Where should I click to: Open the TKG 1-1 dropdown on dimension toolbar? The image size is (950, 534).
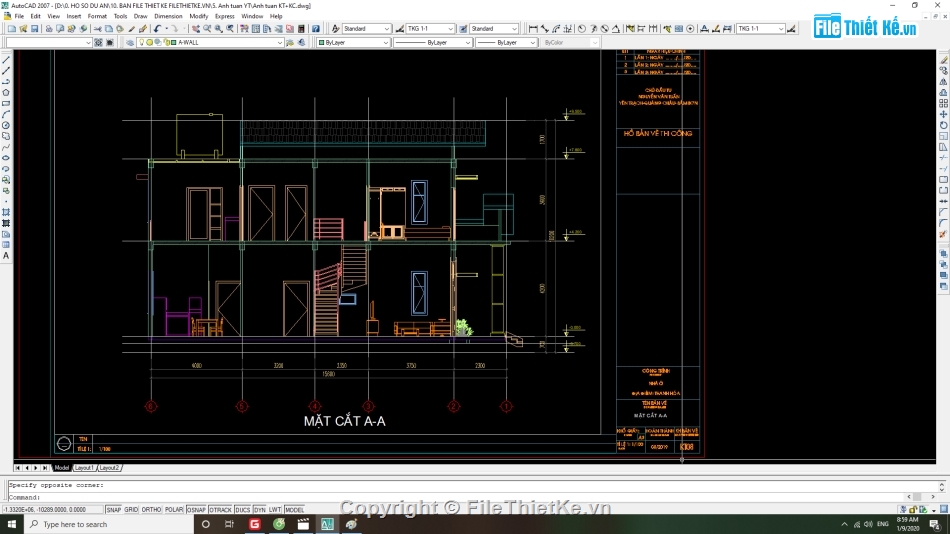(x=780, y=28)
